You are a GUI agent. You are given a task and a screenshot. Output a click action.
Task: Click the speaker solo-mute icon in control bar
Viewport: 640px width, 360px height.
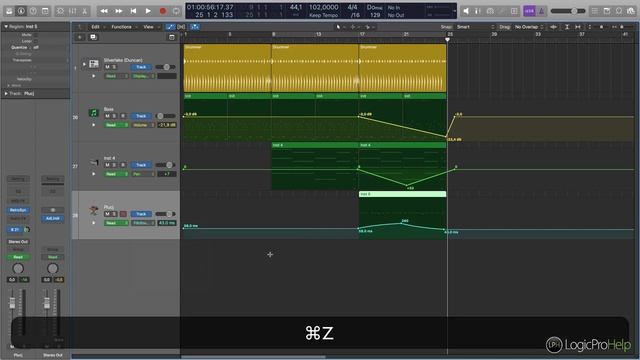pos(466,11)
